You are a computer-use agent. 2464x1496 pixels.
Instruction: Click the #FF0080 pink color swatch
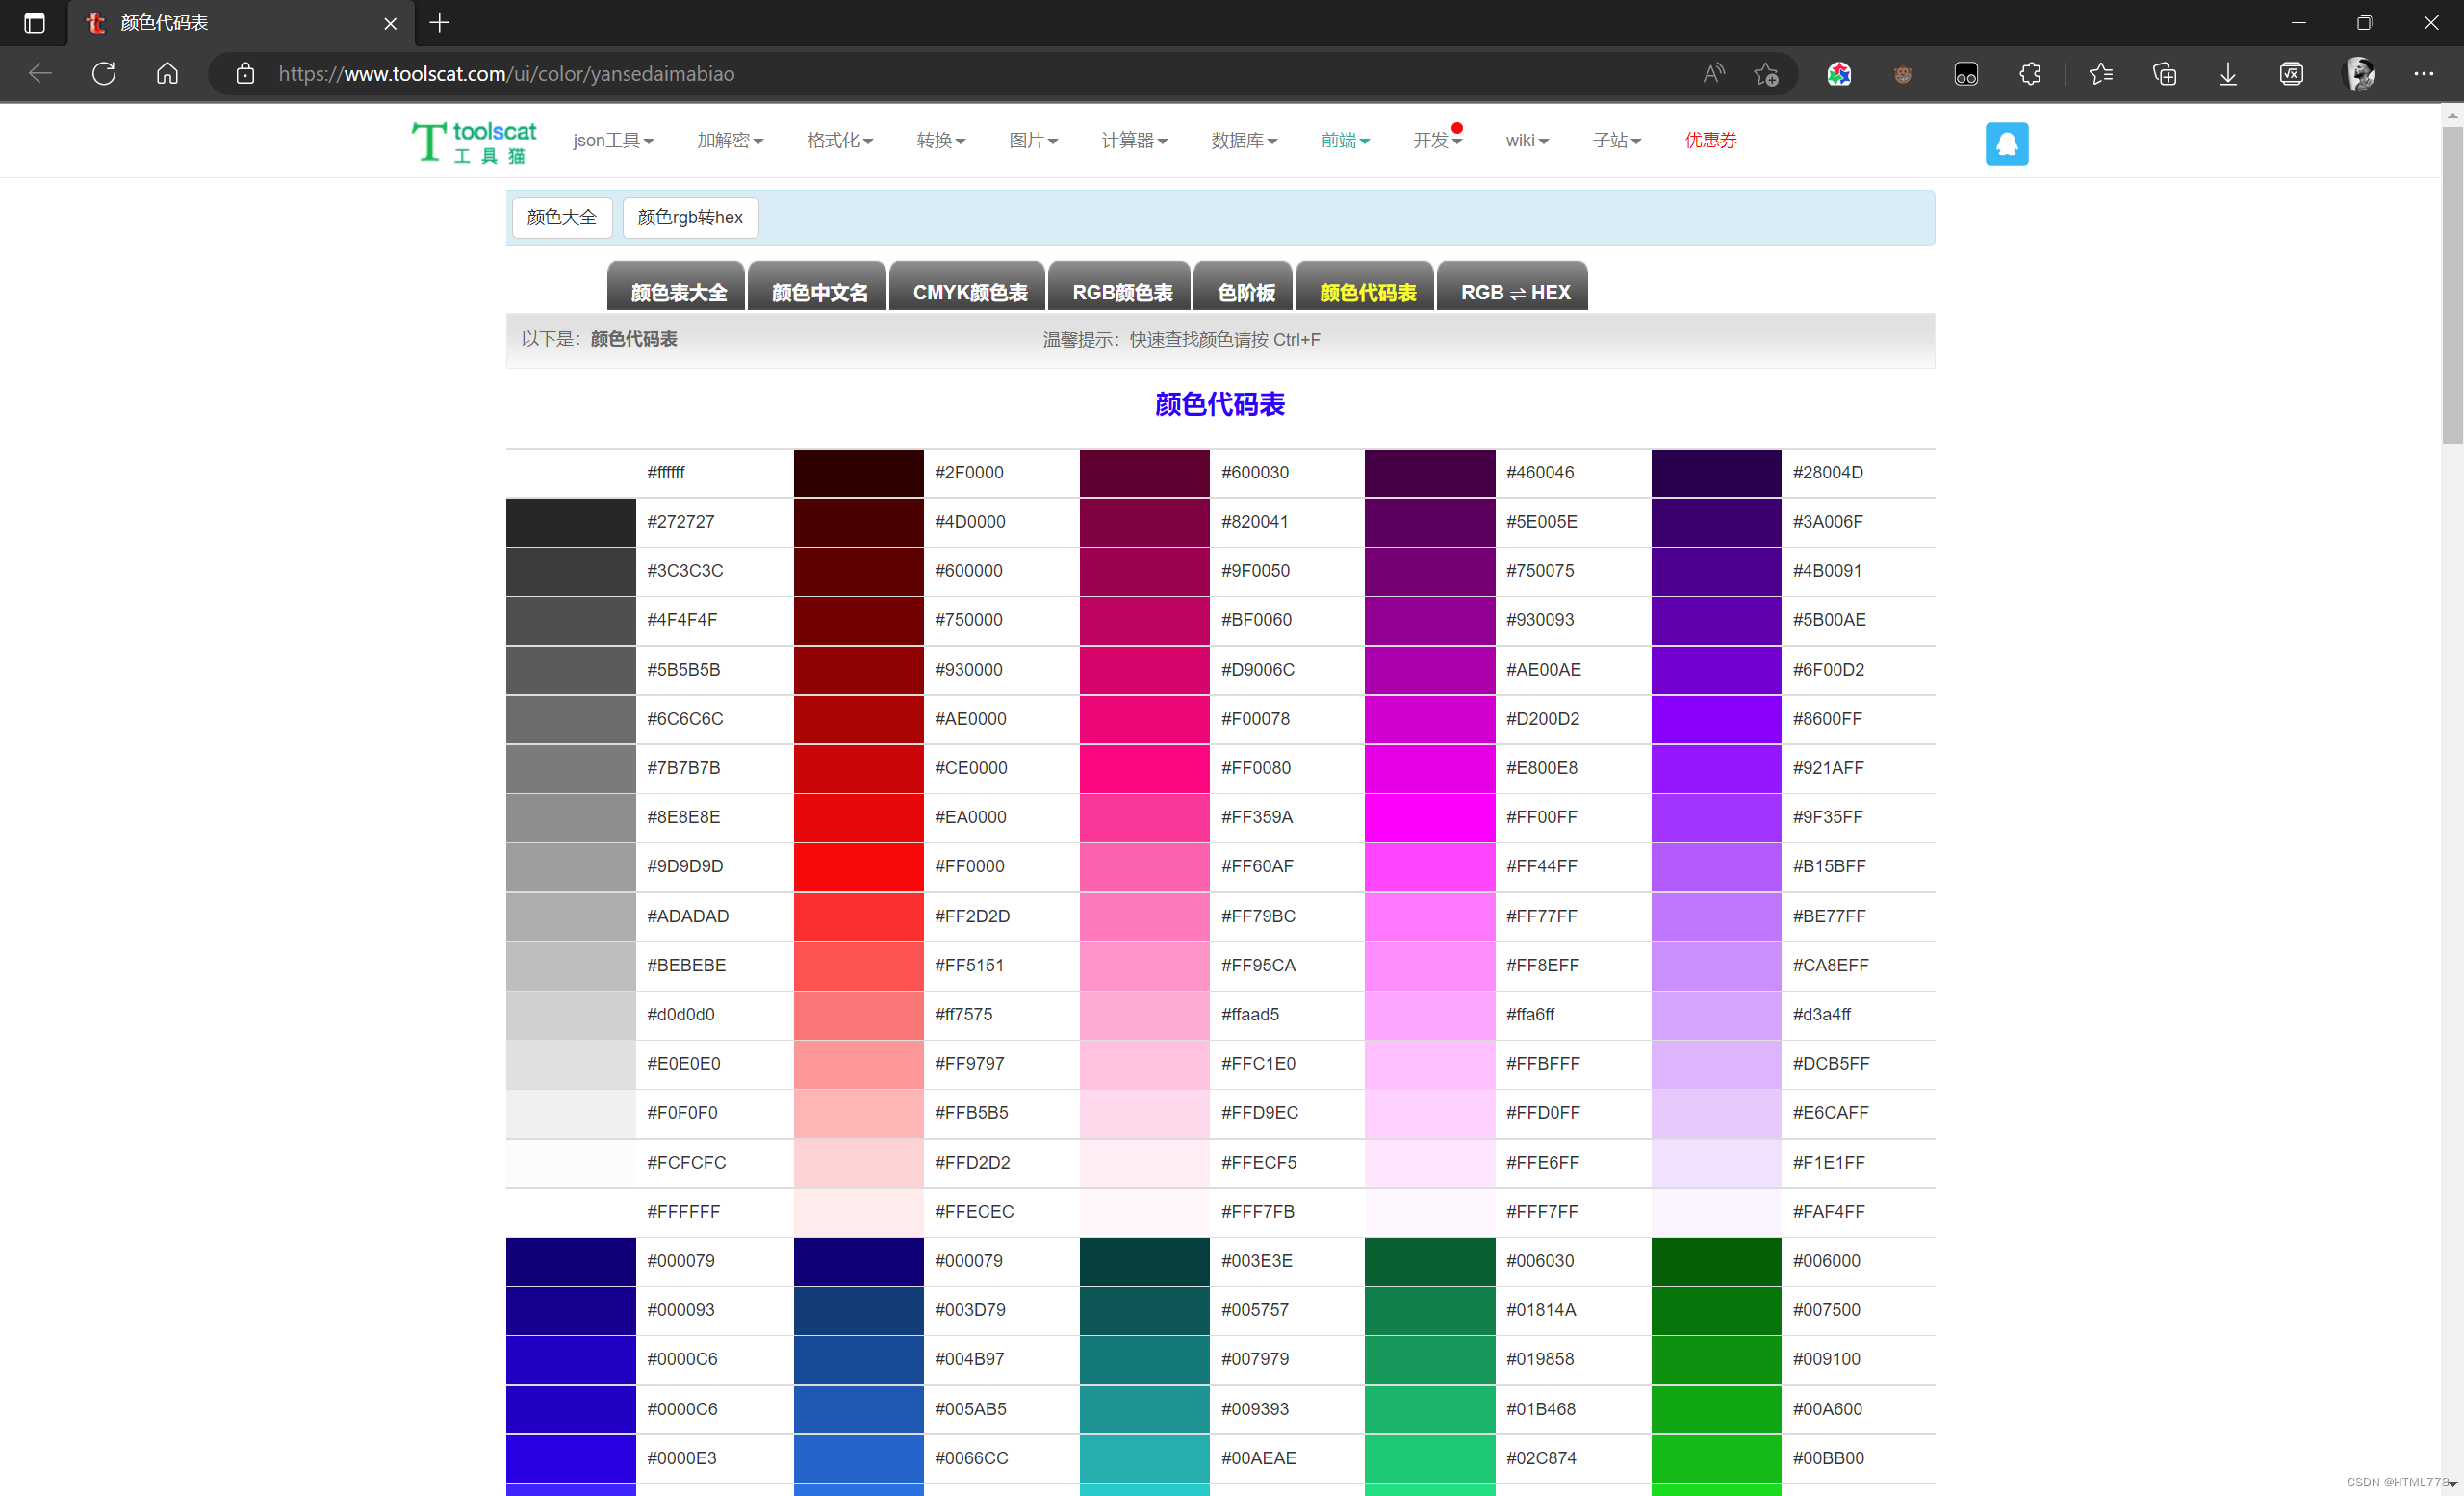[x=1144, y=769]
